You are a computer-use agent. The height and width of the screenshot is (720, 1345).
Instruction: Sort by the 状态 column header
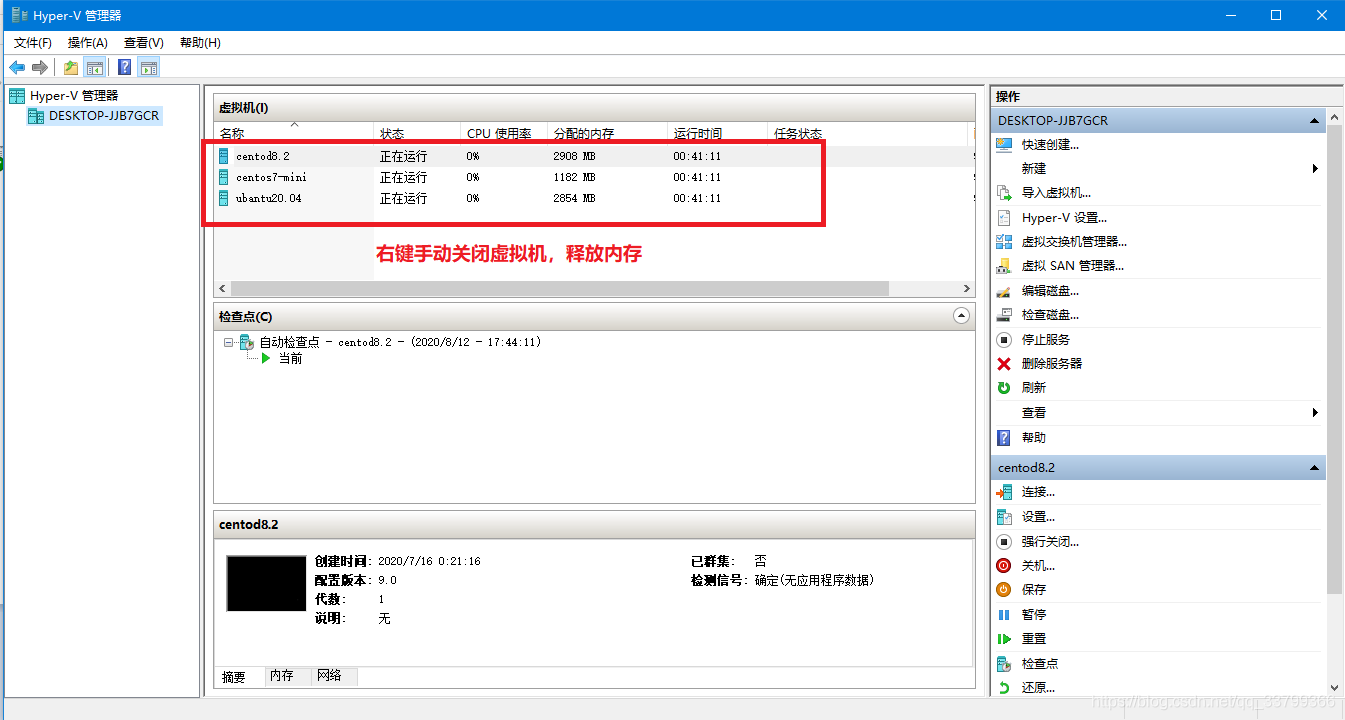(418, 133)
